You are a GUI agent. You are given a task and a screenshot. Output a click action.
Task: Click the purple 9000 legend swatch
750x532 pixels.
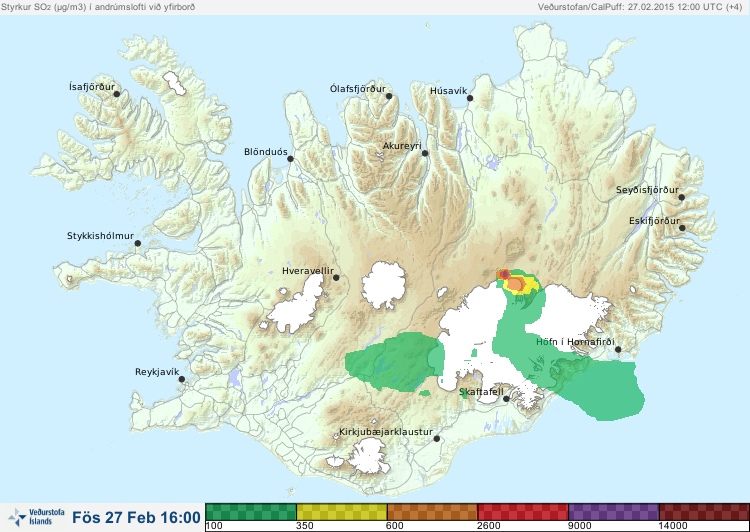pos(613,512)
